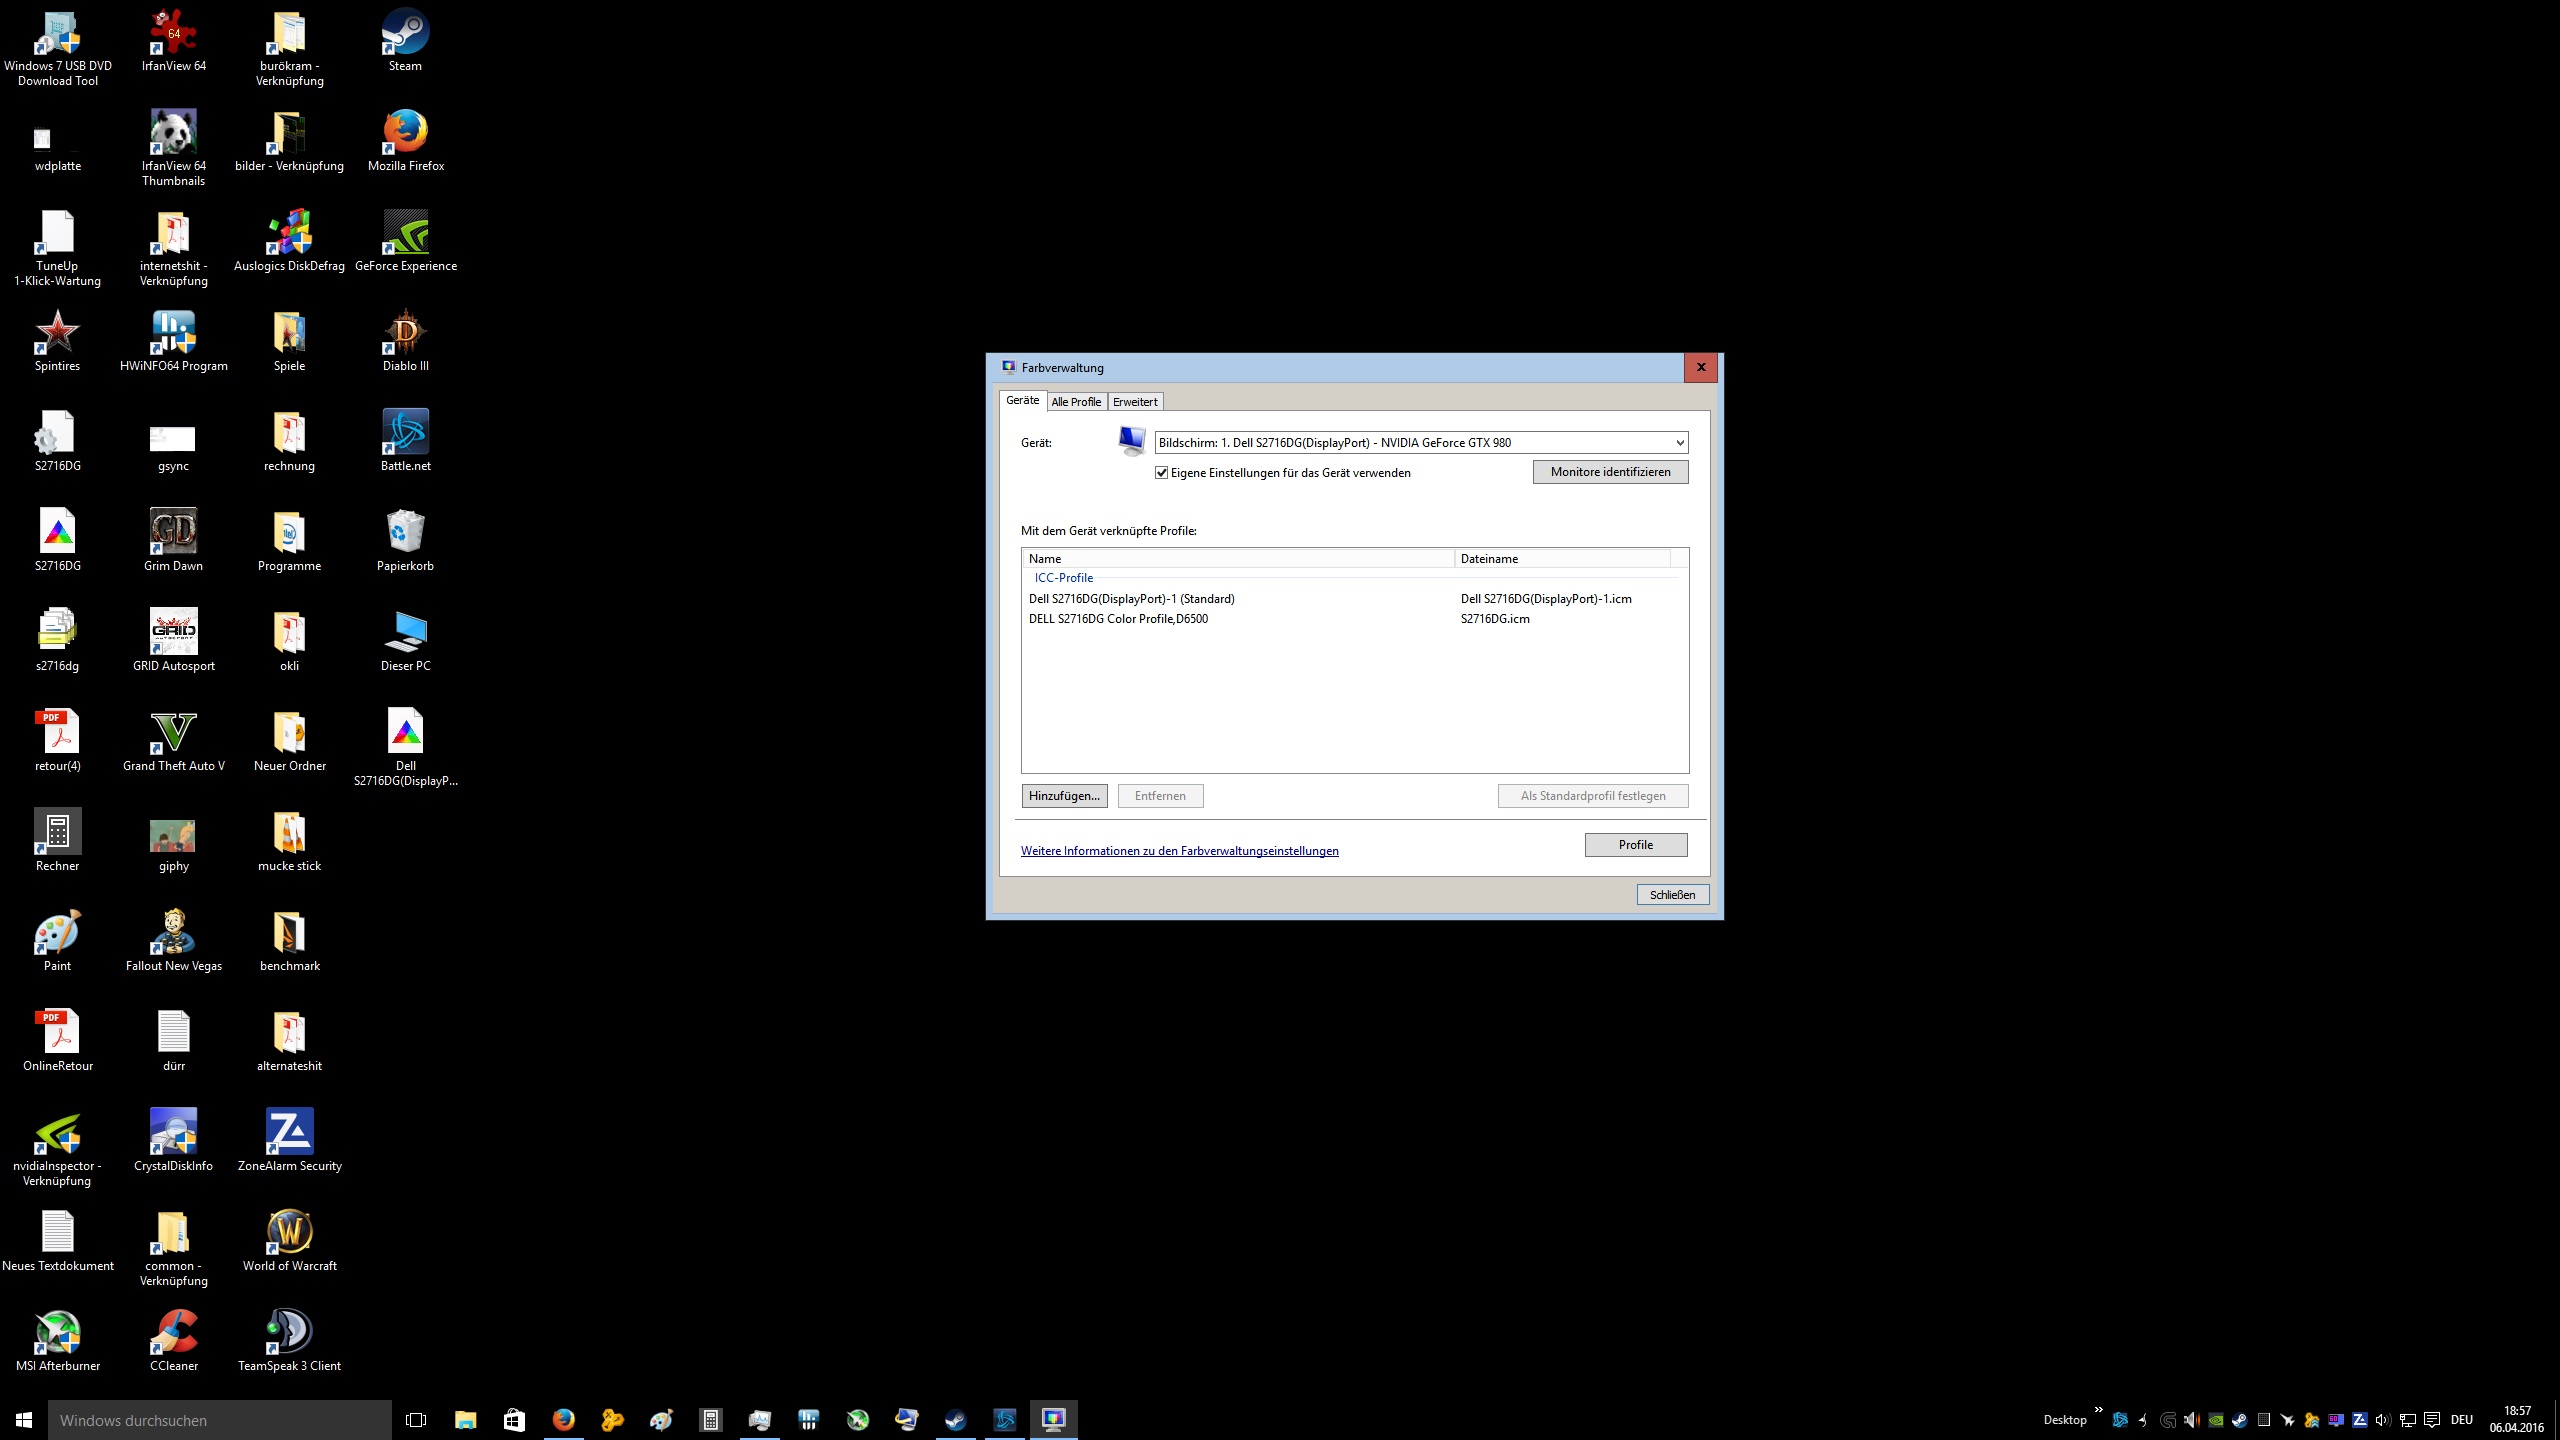2560x1440 pixels.
Task: Select the DELL S2716DG Color Profile,D6500 entry
Action: (1118, 619)
